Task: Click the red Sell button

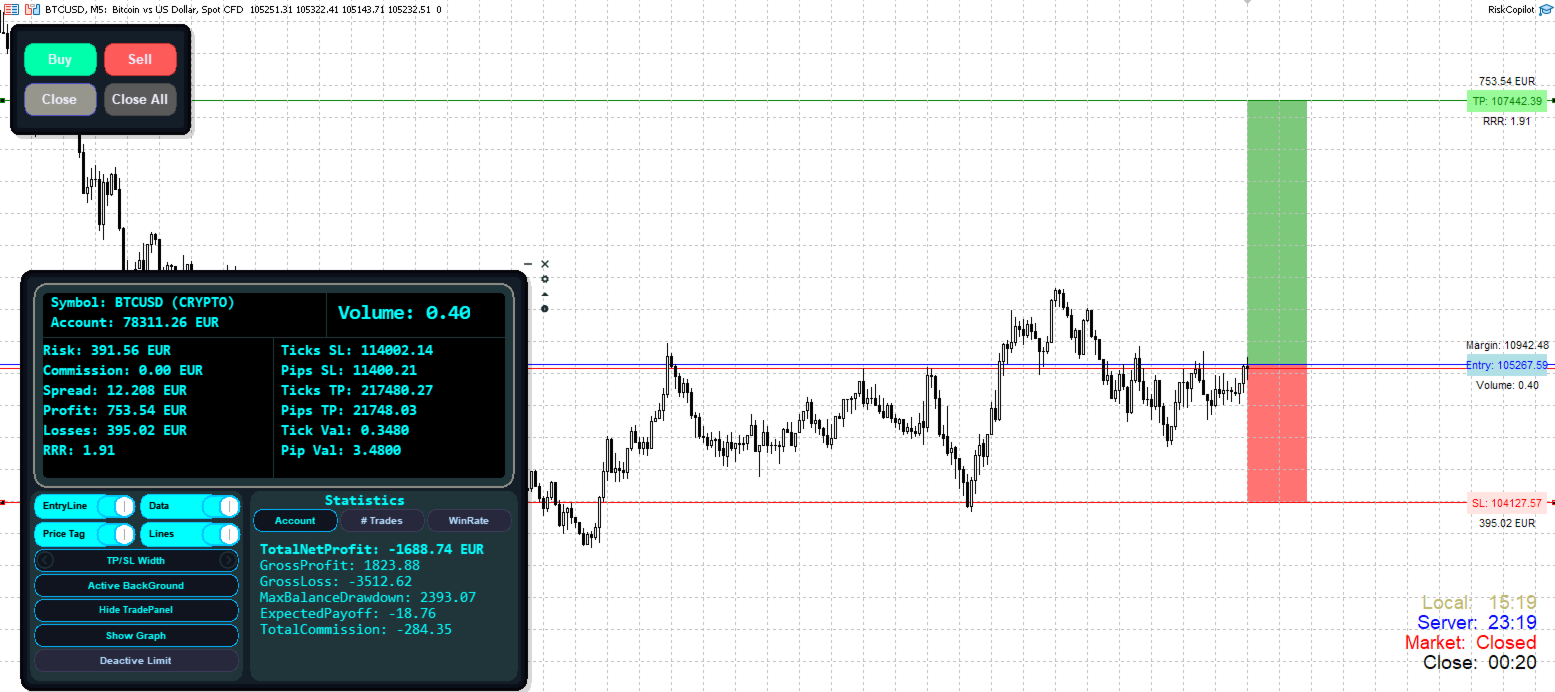Action: pyautogui.click(x=140, y=59)
